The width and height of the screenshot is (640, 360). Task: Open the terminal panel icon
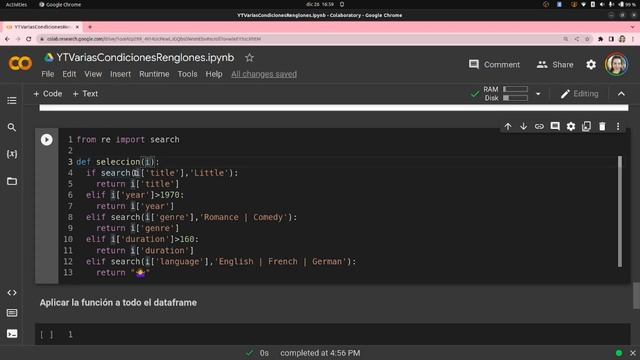click(12, 333)
